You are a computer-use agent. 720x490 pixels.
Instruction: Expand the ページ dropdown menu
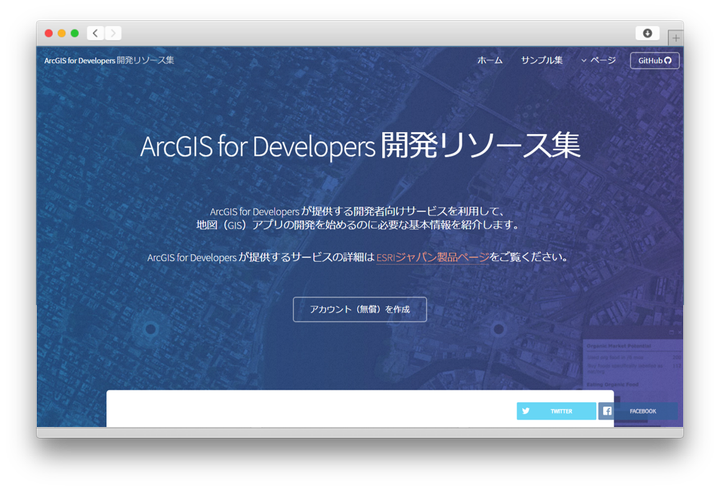coord(598,60)
